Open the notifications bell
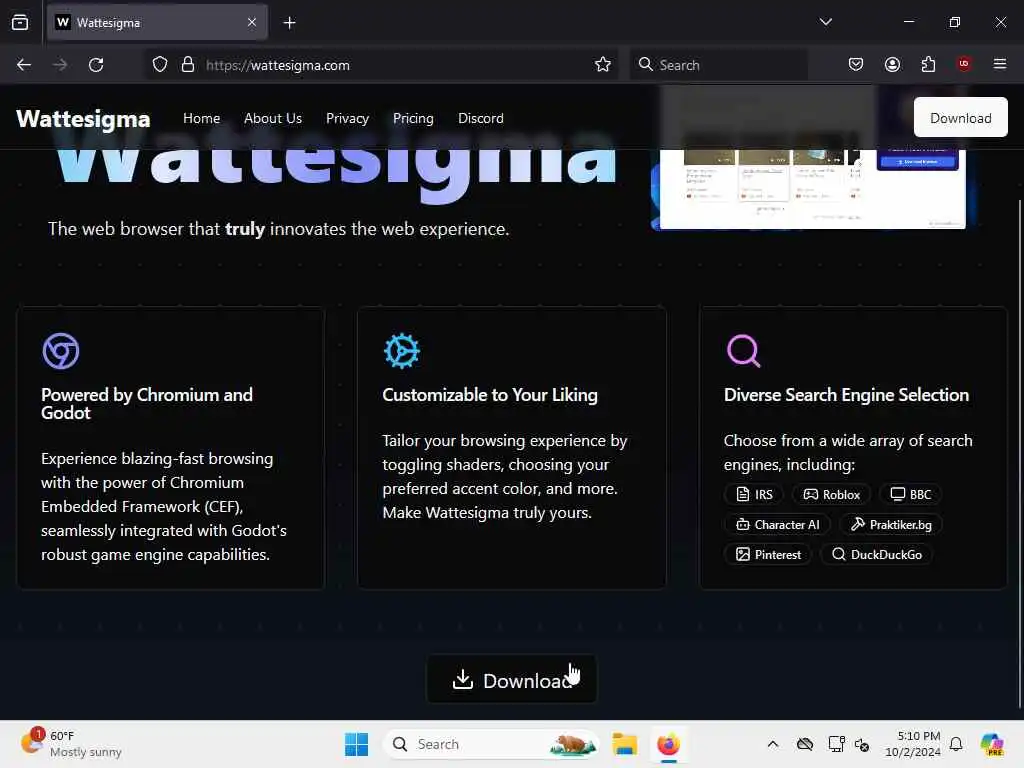 coord(956,744)
